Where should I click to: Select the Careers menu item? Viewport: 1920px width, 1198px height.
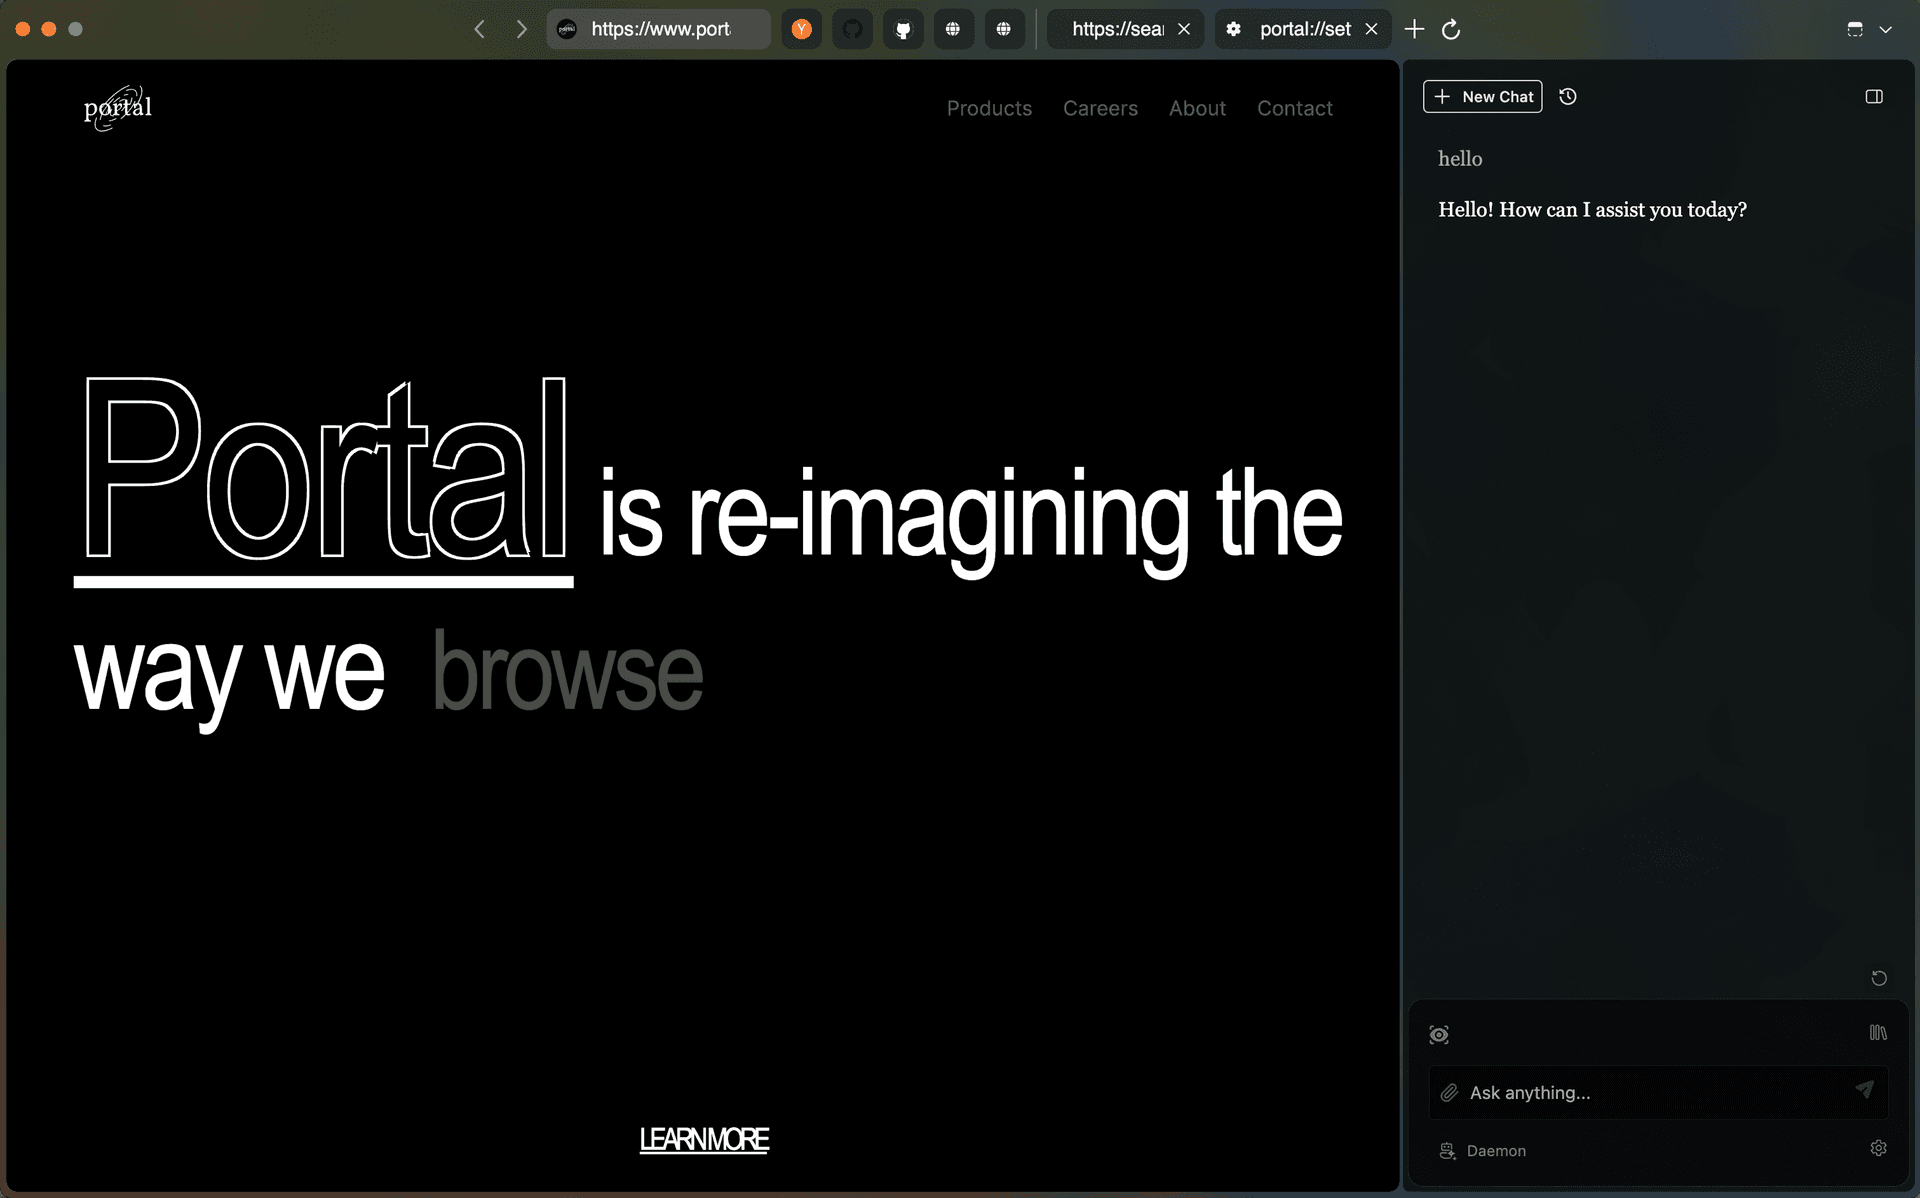(x=1100, y=109)
